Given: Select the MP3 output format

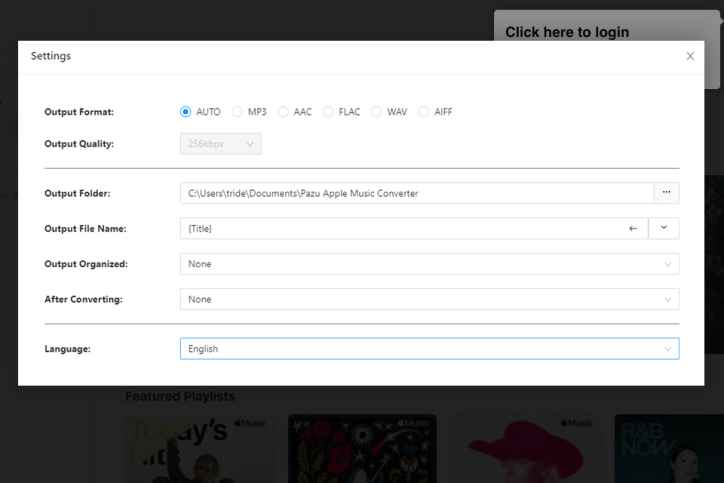Looking at the screenshot, I should click(238, 112).
